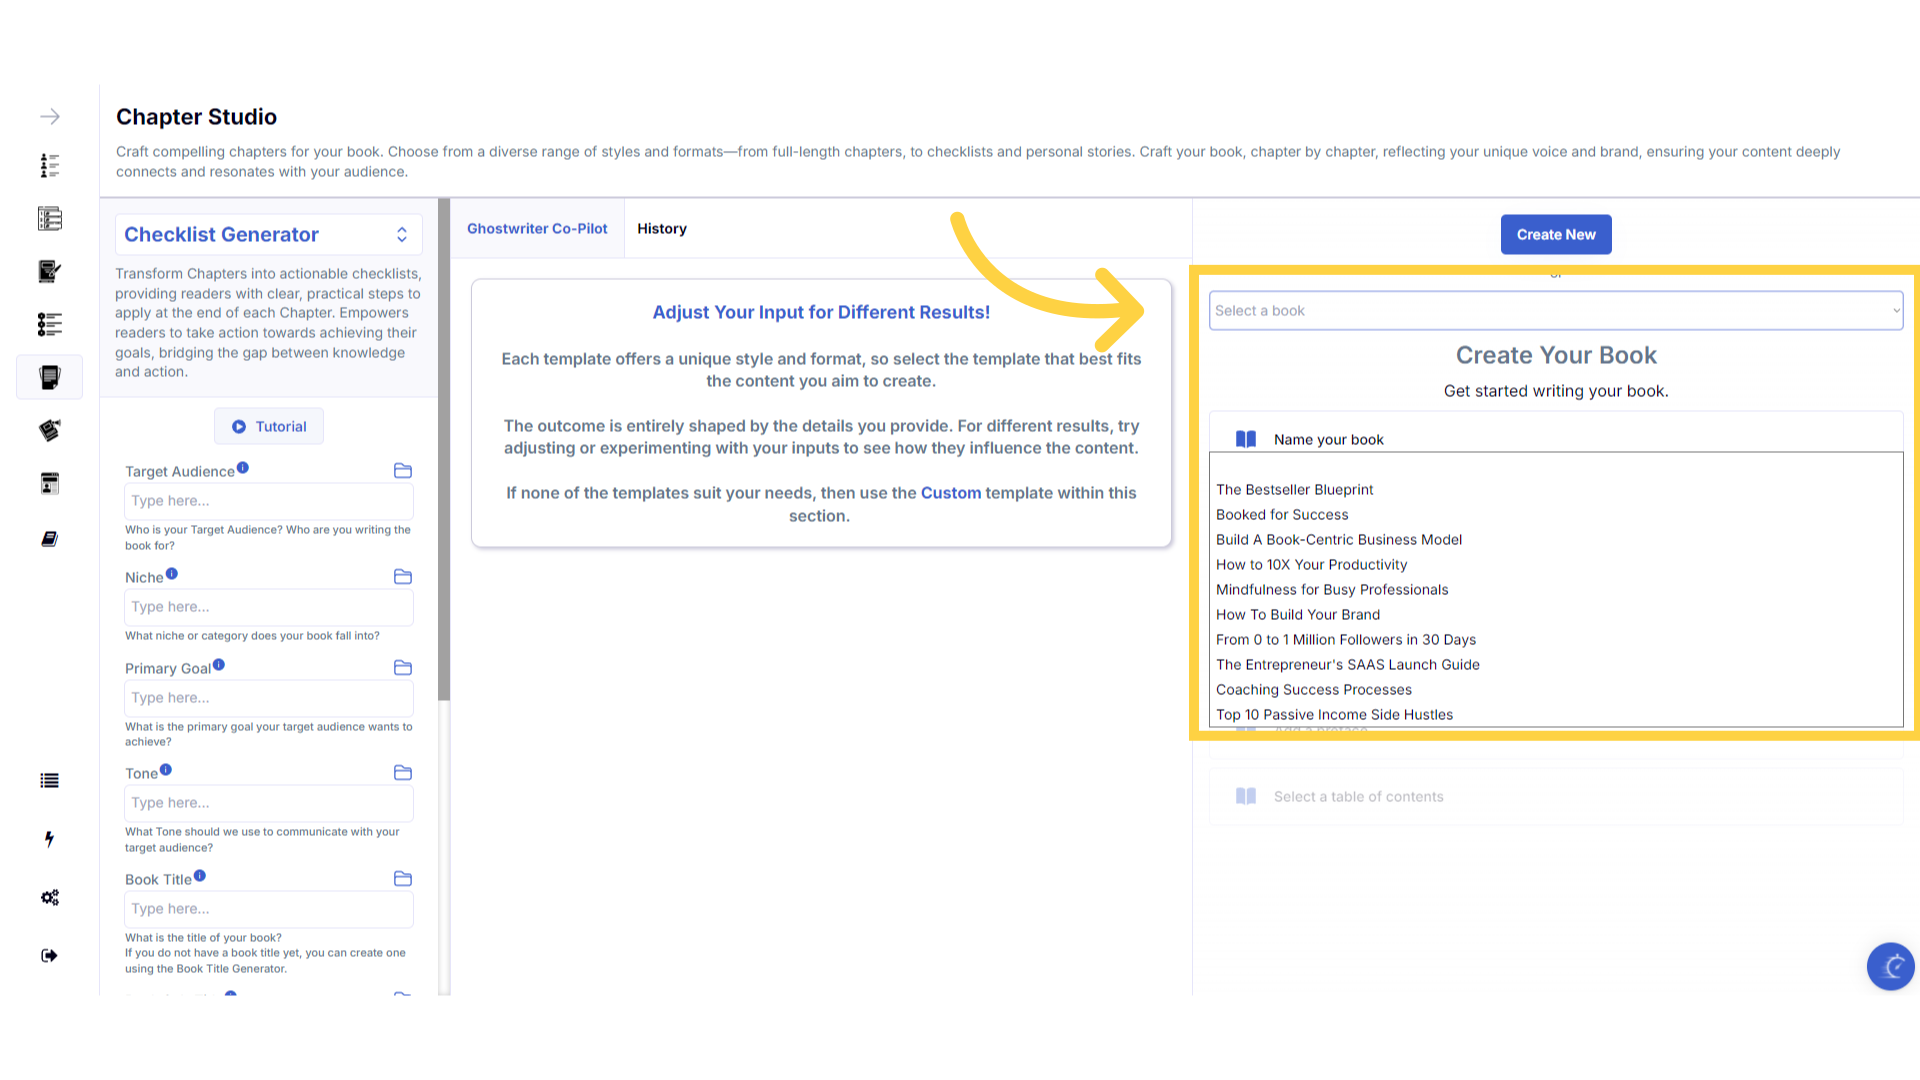Open the bulleted list sidebar icon

49,781
